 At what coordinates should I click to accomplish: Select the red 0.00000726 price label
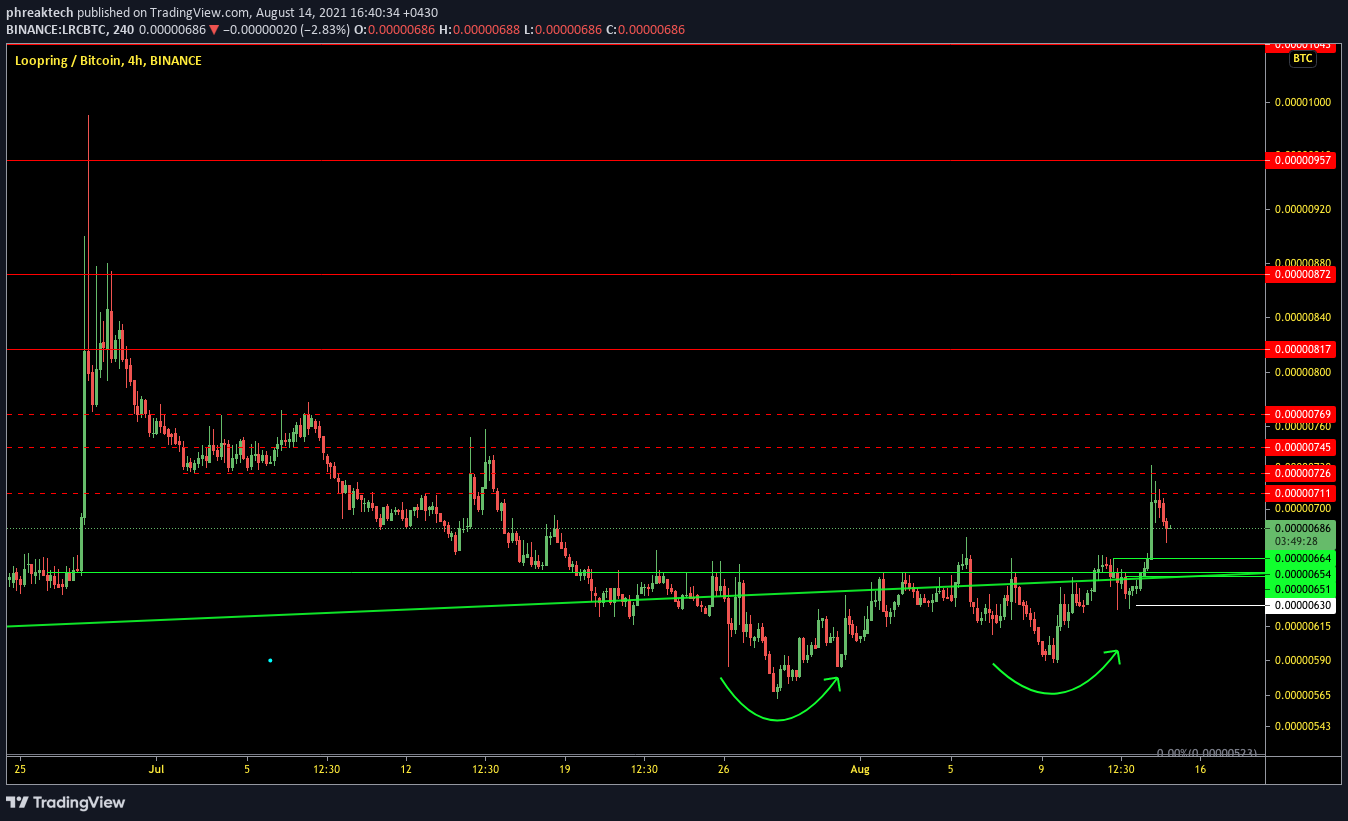click(1300, 473)
